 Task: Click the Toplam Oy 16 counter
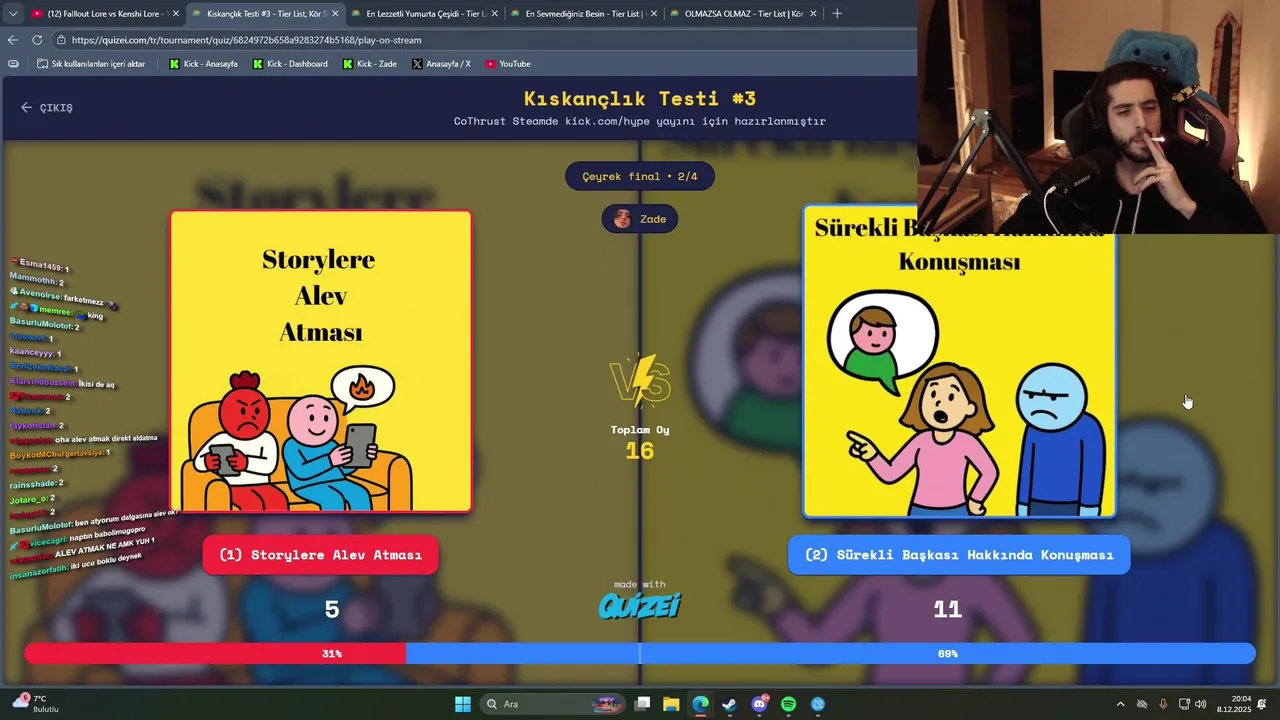[x=640, y=442]
